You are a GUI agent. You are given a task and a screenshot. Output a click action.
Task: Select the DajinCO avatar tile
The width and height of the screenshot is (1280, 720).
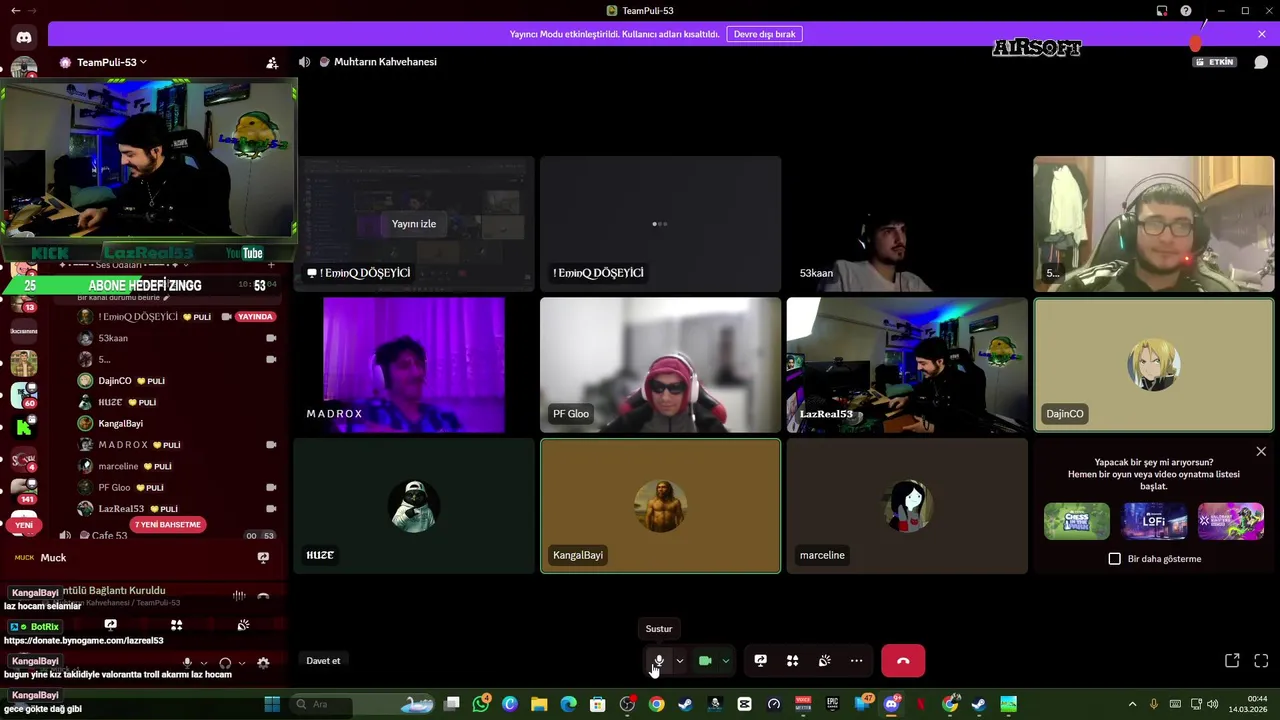tap(1154, 365)
